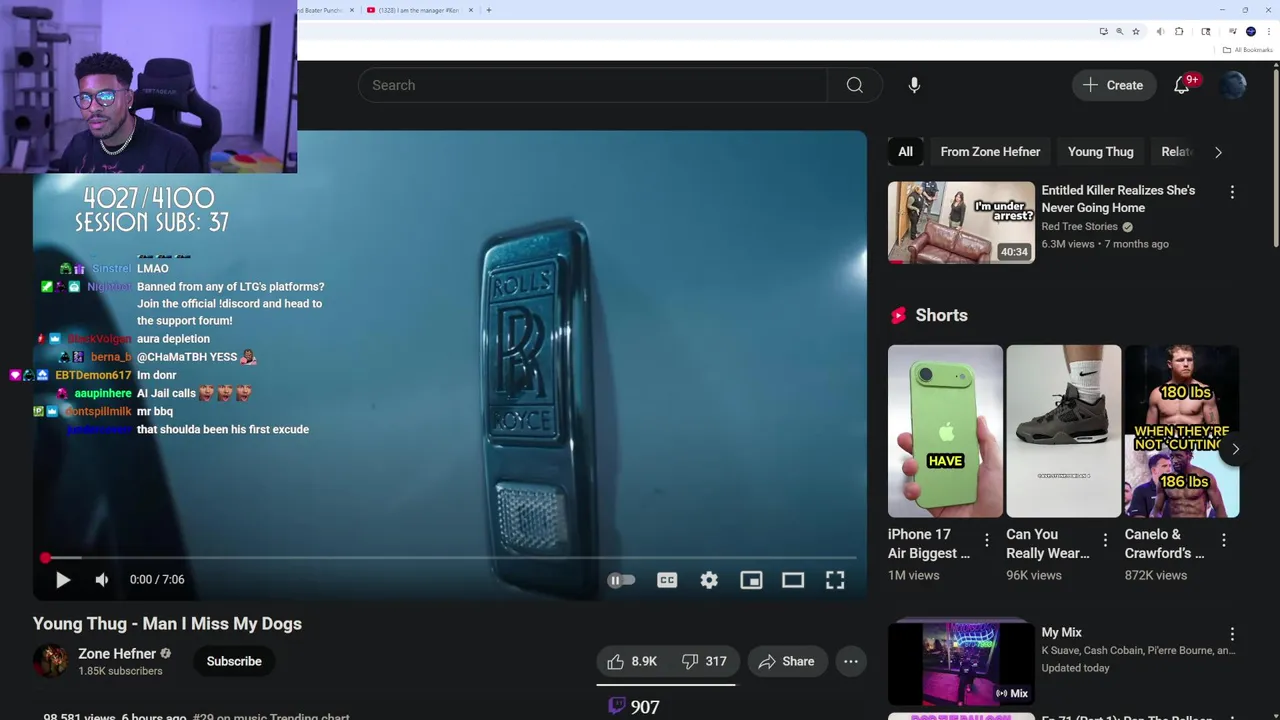
Task: Open browser zoom magnifier icon
Action: pyautogui.click(x=1120, y=31)
